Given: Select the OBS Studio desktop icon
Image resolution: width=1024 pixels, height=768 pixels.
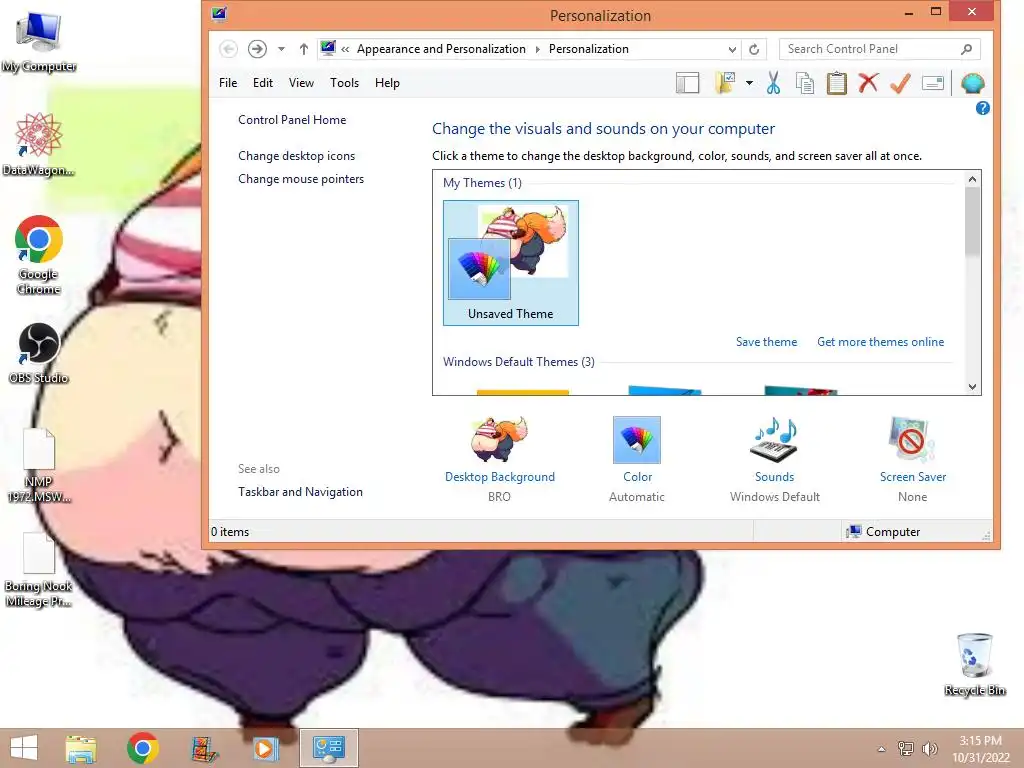Looking at the screenshot, I should pos(39,353).
